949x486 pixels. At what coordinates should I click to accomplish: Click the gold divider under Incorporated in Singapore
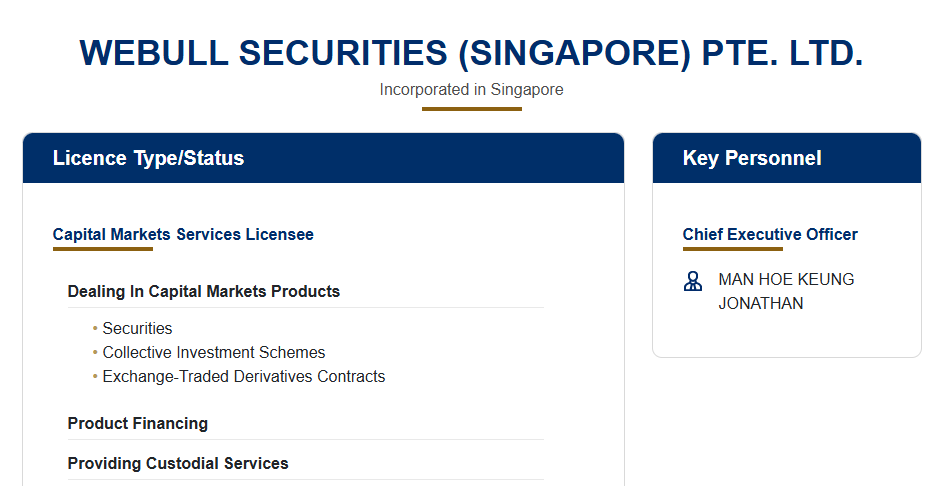pos(471,108)
